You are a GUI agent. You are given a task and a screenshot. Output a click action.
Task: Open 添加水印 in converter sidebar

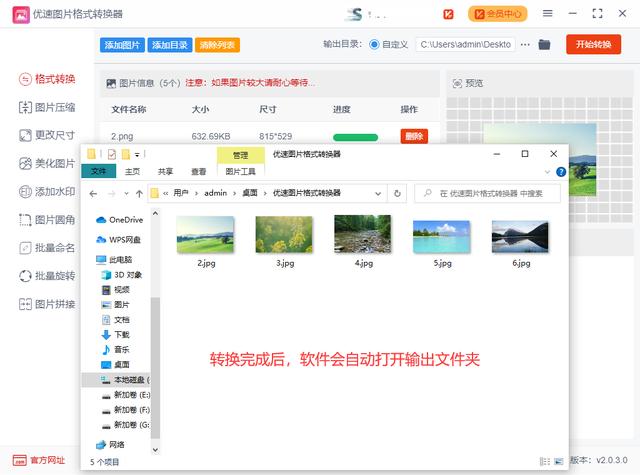point(47,191)
